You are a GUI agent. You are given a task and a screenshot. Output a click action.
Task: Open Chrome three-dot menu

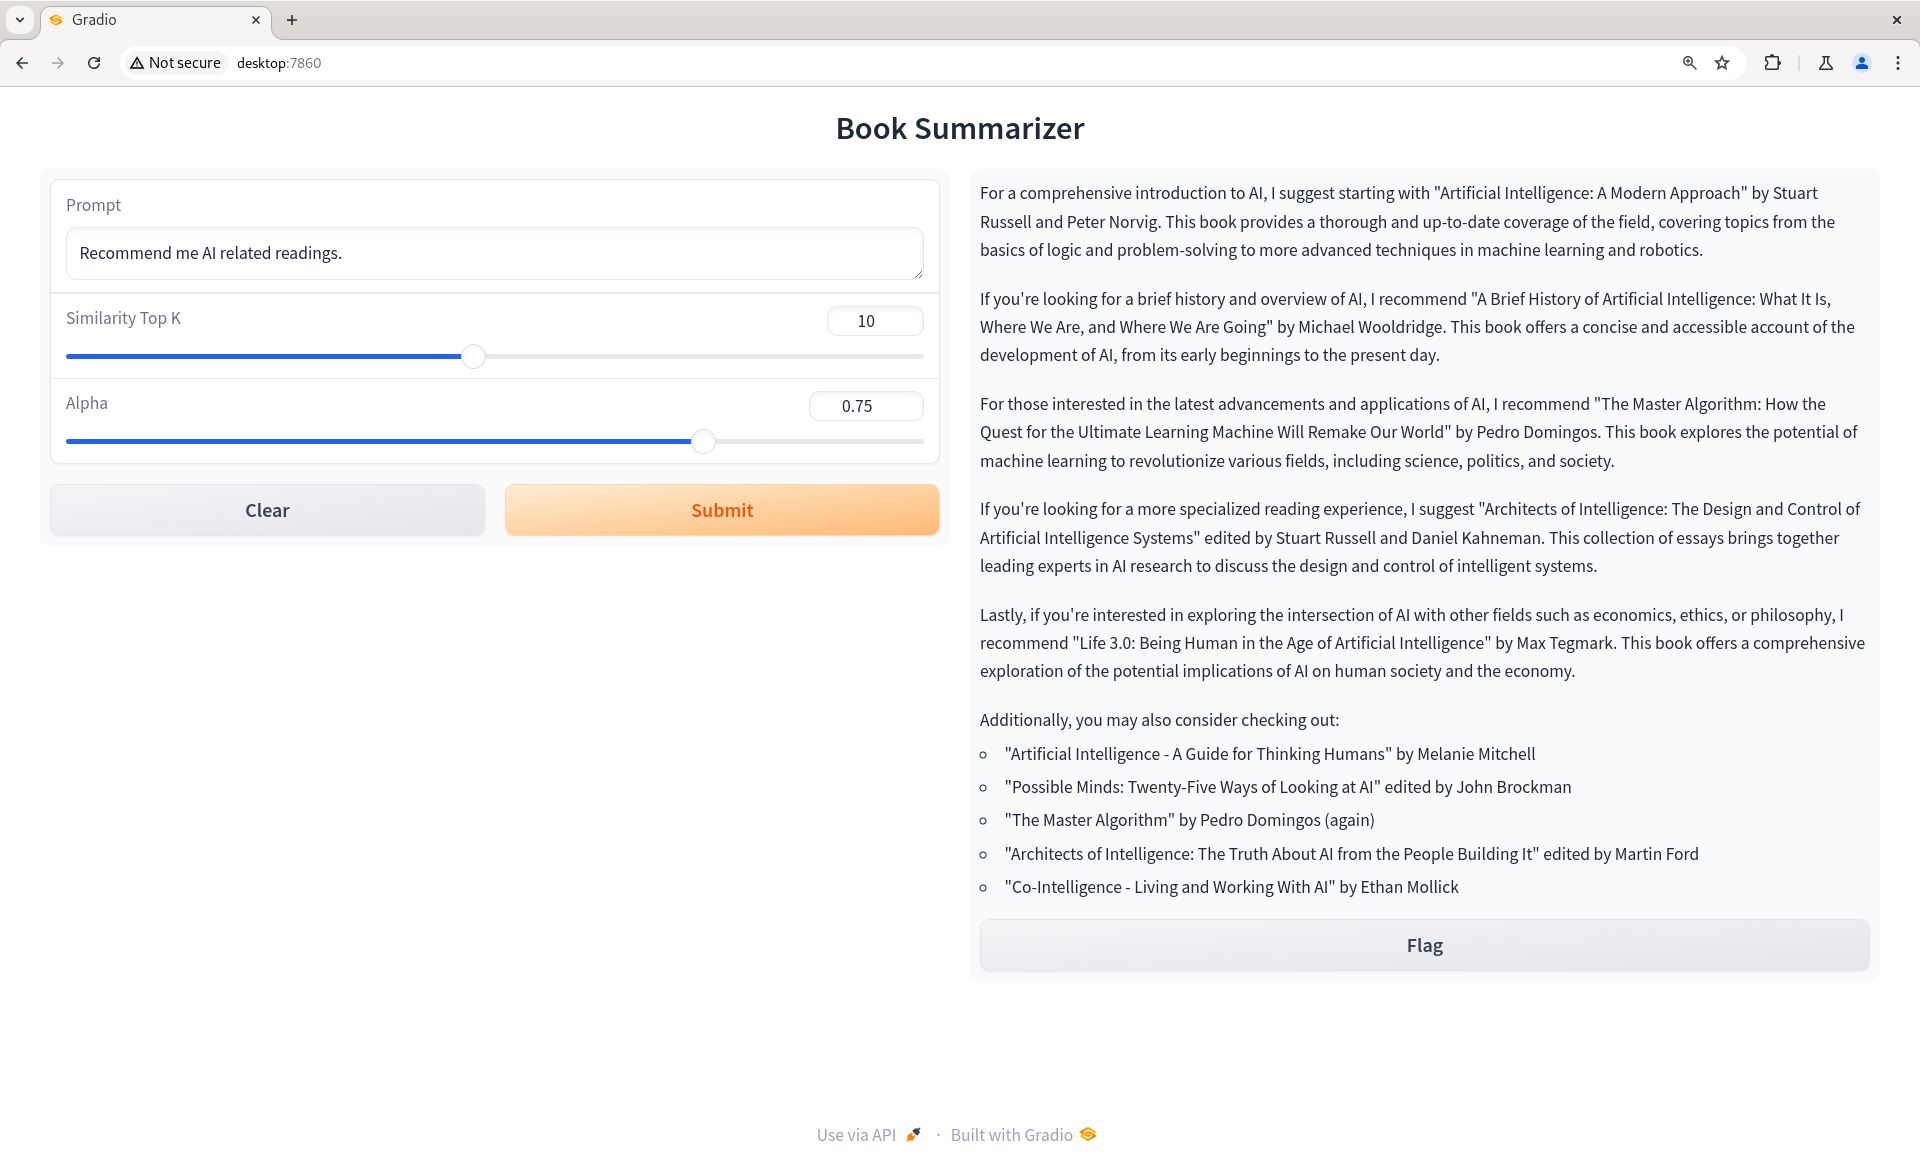click(1898, 63)
